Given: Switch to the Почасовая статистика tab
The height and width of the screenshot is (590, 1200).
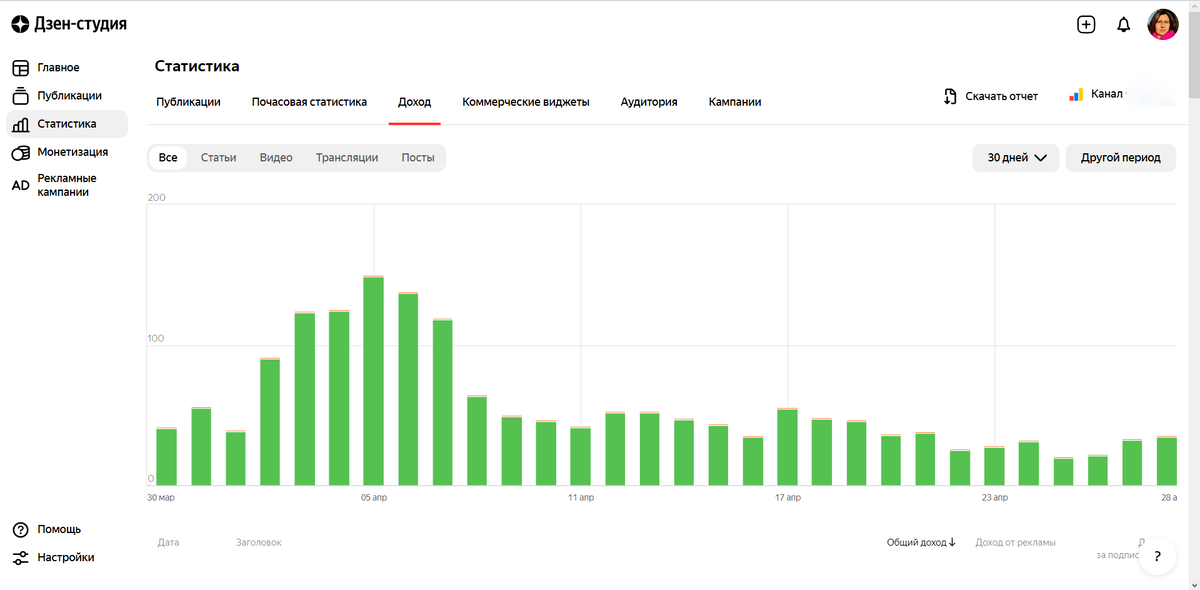Looking at the screenshot, I should click(x=309, y=102).
